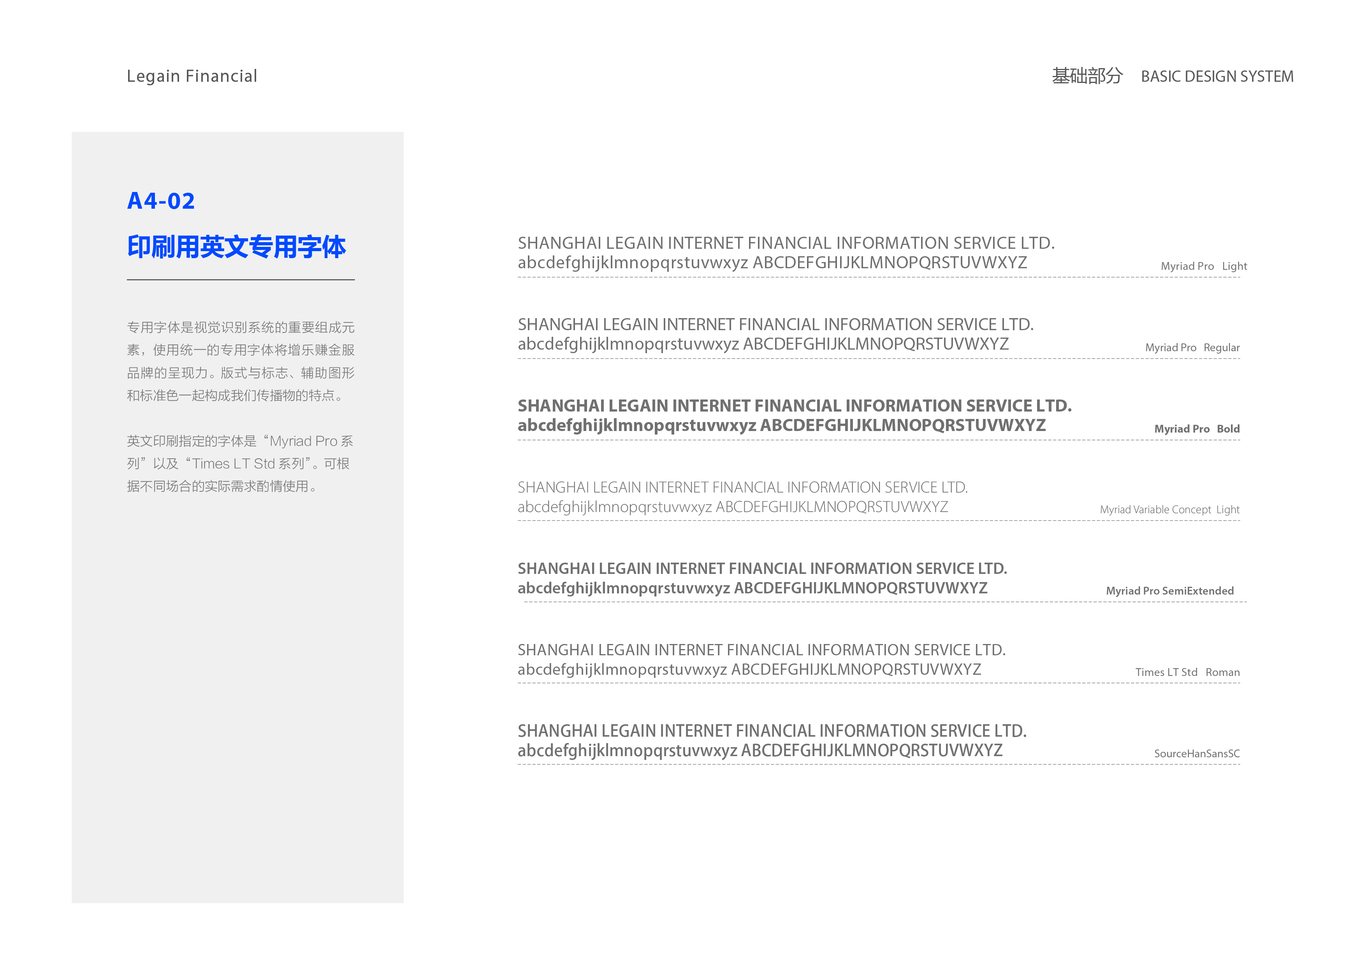
Task: Click the alphabet line in Myriad Pro Light sample
Action: (x=773, y=263)
